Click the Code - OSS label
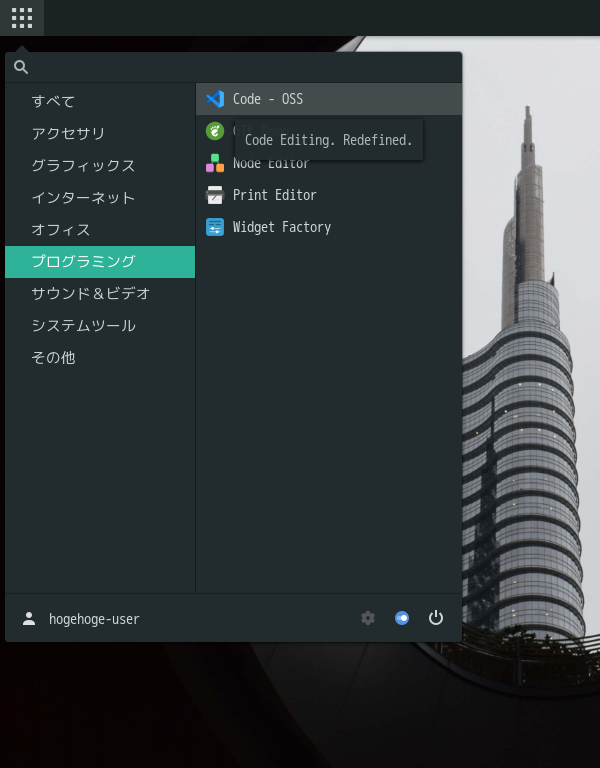This screenshot has height=768, width=600. [267, 99]
